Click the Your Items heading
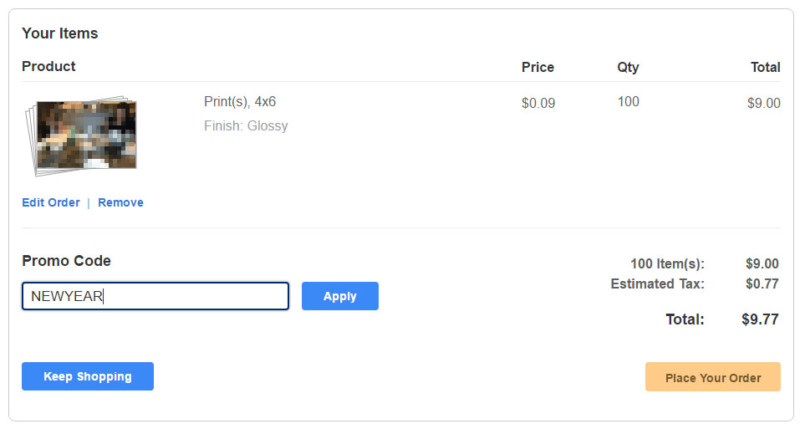This screenshot has height=429, width=800. [x=60, y=33]
